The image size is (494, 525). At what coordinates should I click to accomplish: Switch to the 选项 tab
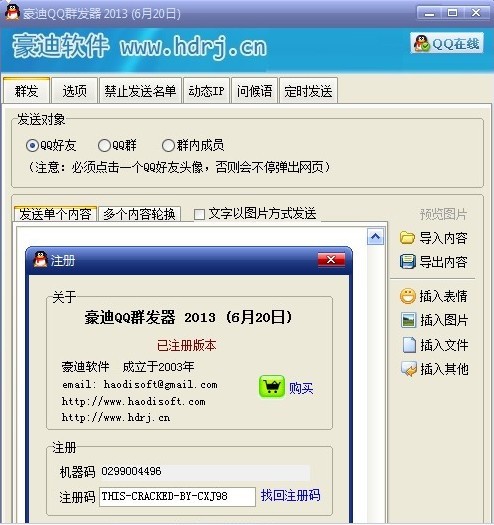coord(74,91)
